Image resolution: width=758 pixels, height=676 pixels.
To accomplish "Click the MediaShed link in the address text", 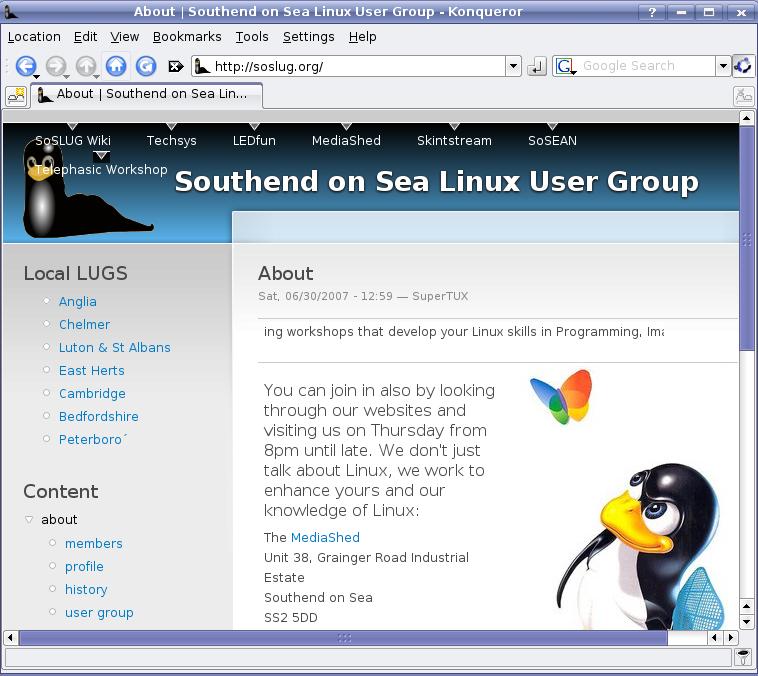I will 325,537.
